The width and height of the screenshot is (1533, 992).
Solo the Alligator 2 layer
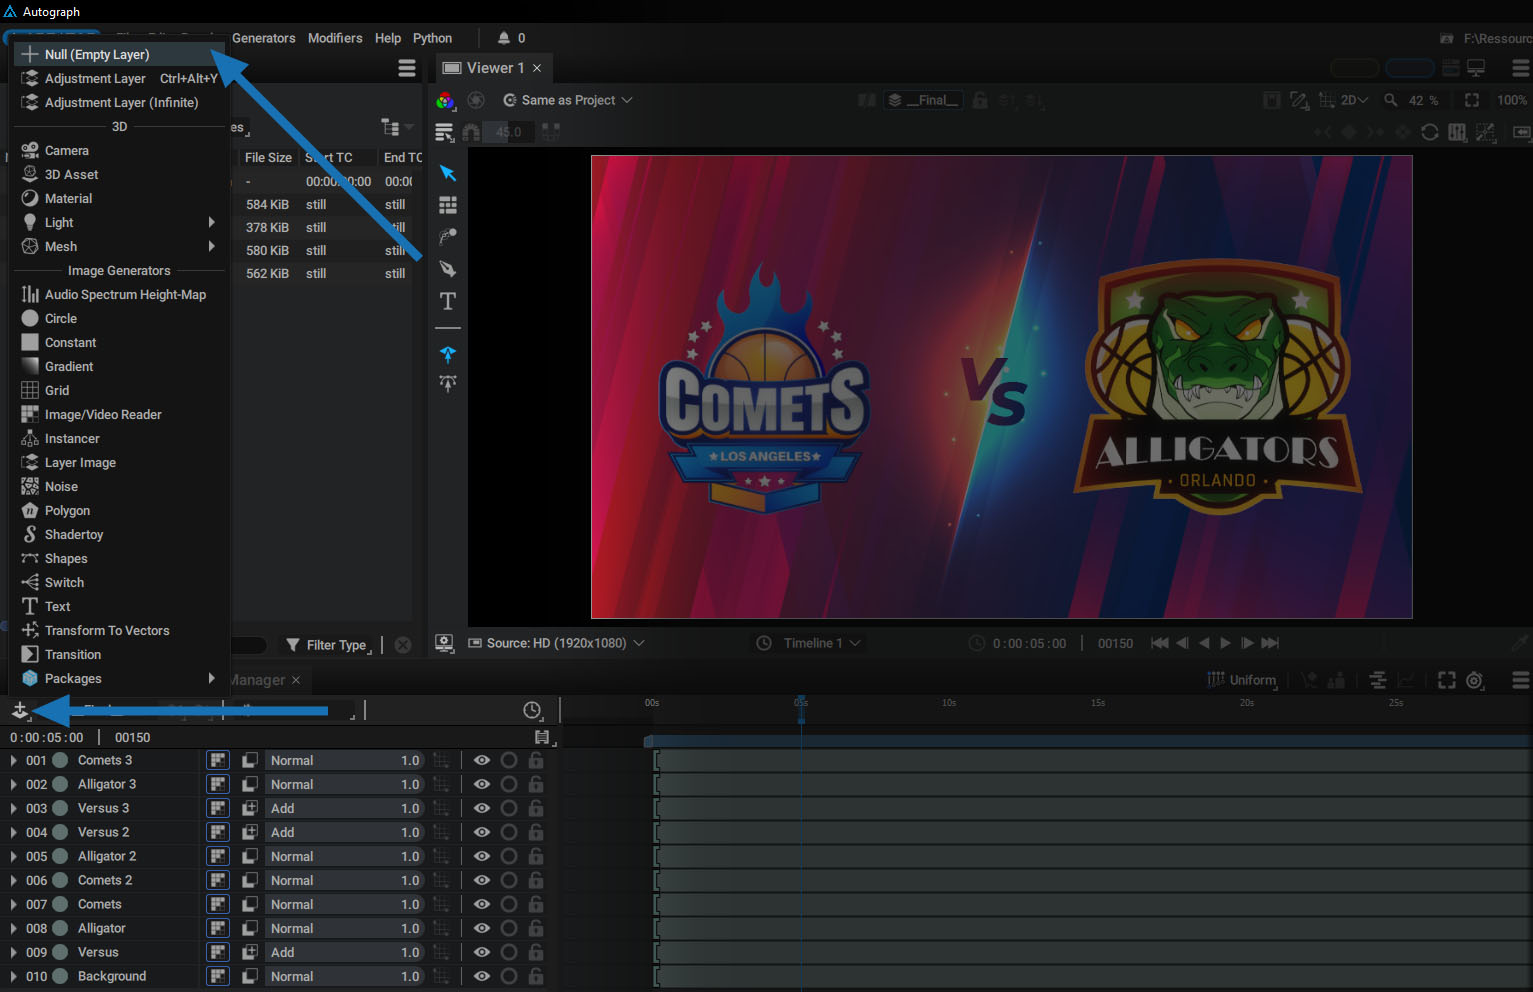coord(509,856)
